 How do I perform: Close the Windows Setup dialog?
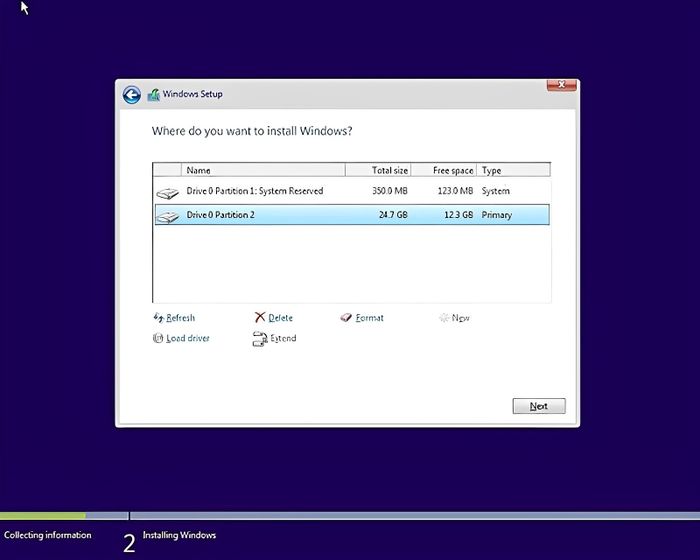pyautogui.click(x=562, y=85)
